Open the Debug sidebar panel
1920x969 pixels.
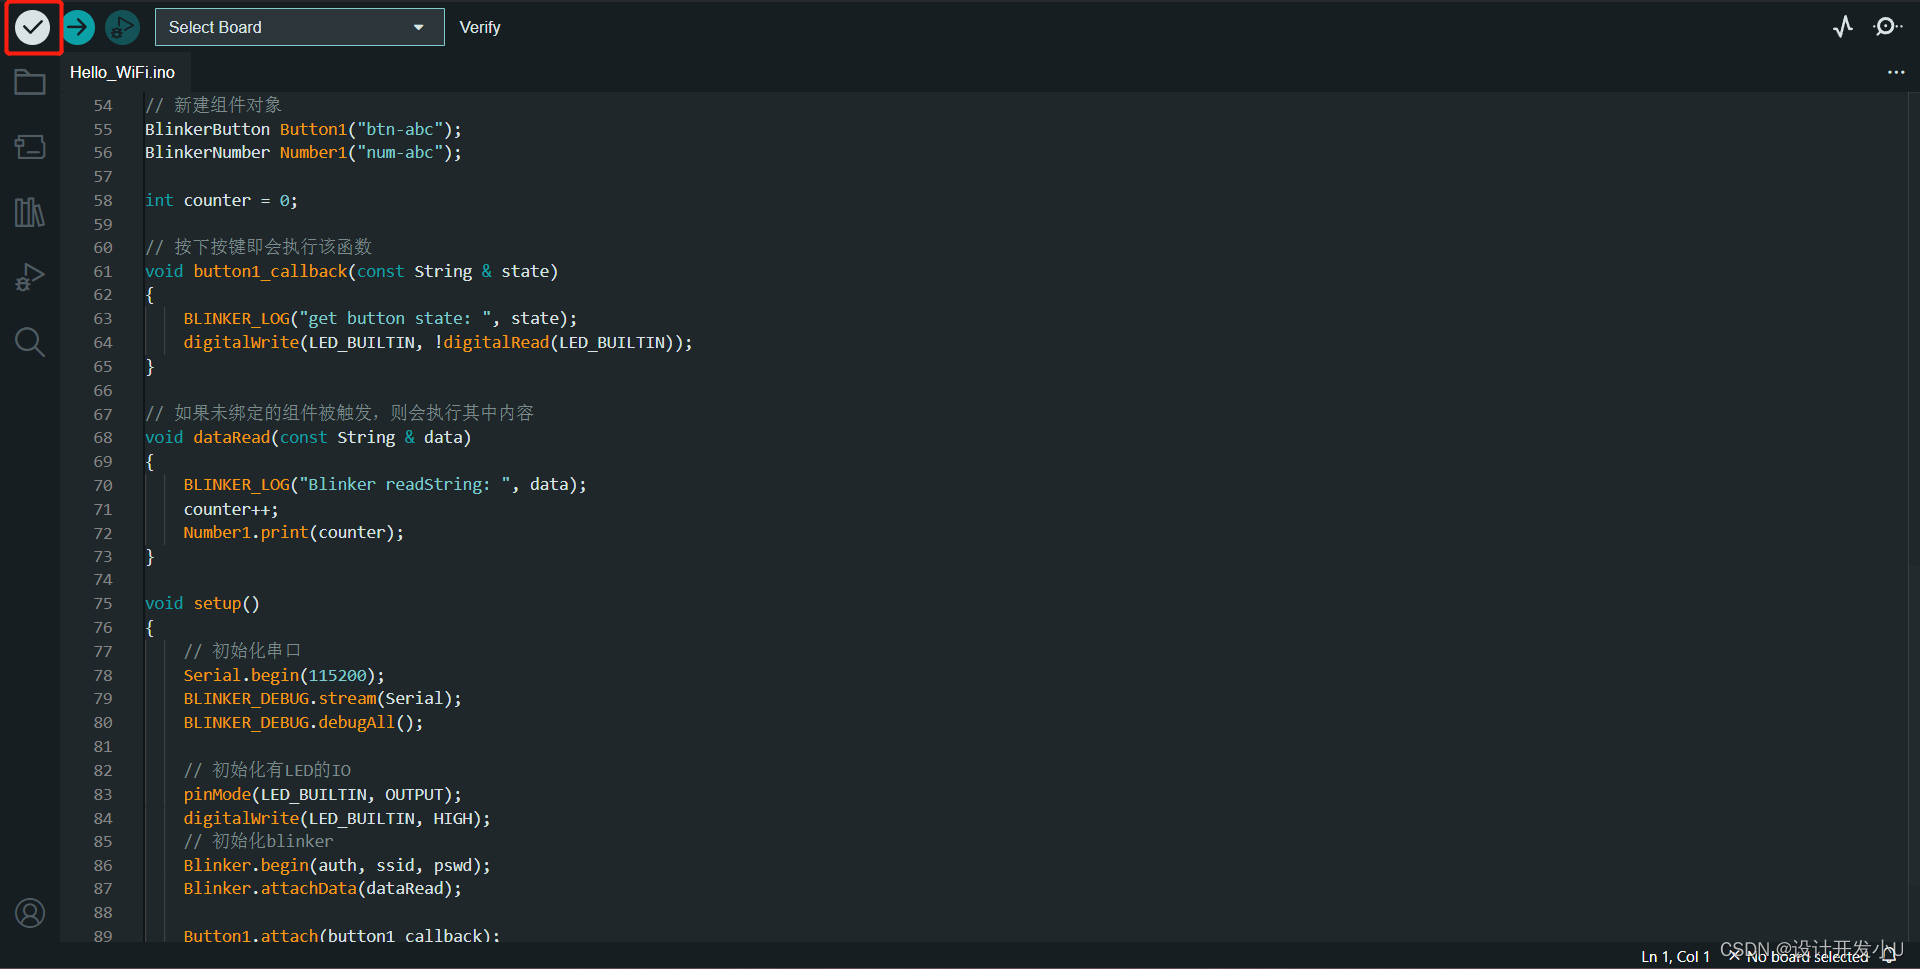pos(30,277)
